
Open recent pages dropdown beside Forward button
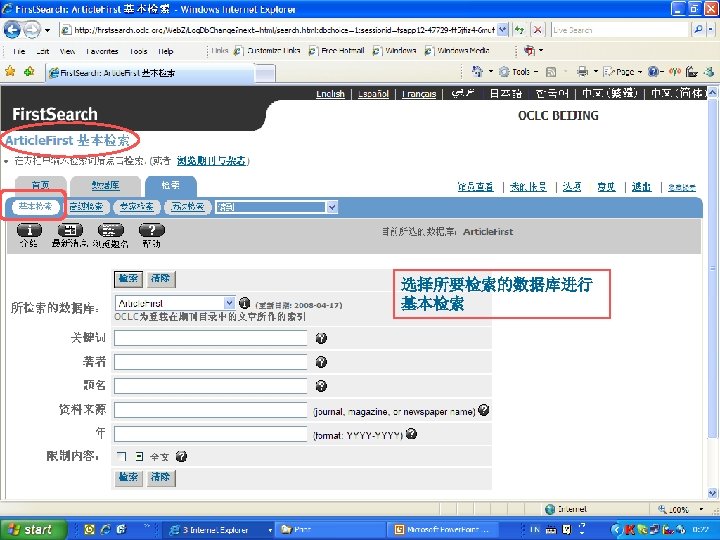coord(47,30)
